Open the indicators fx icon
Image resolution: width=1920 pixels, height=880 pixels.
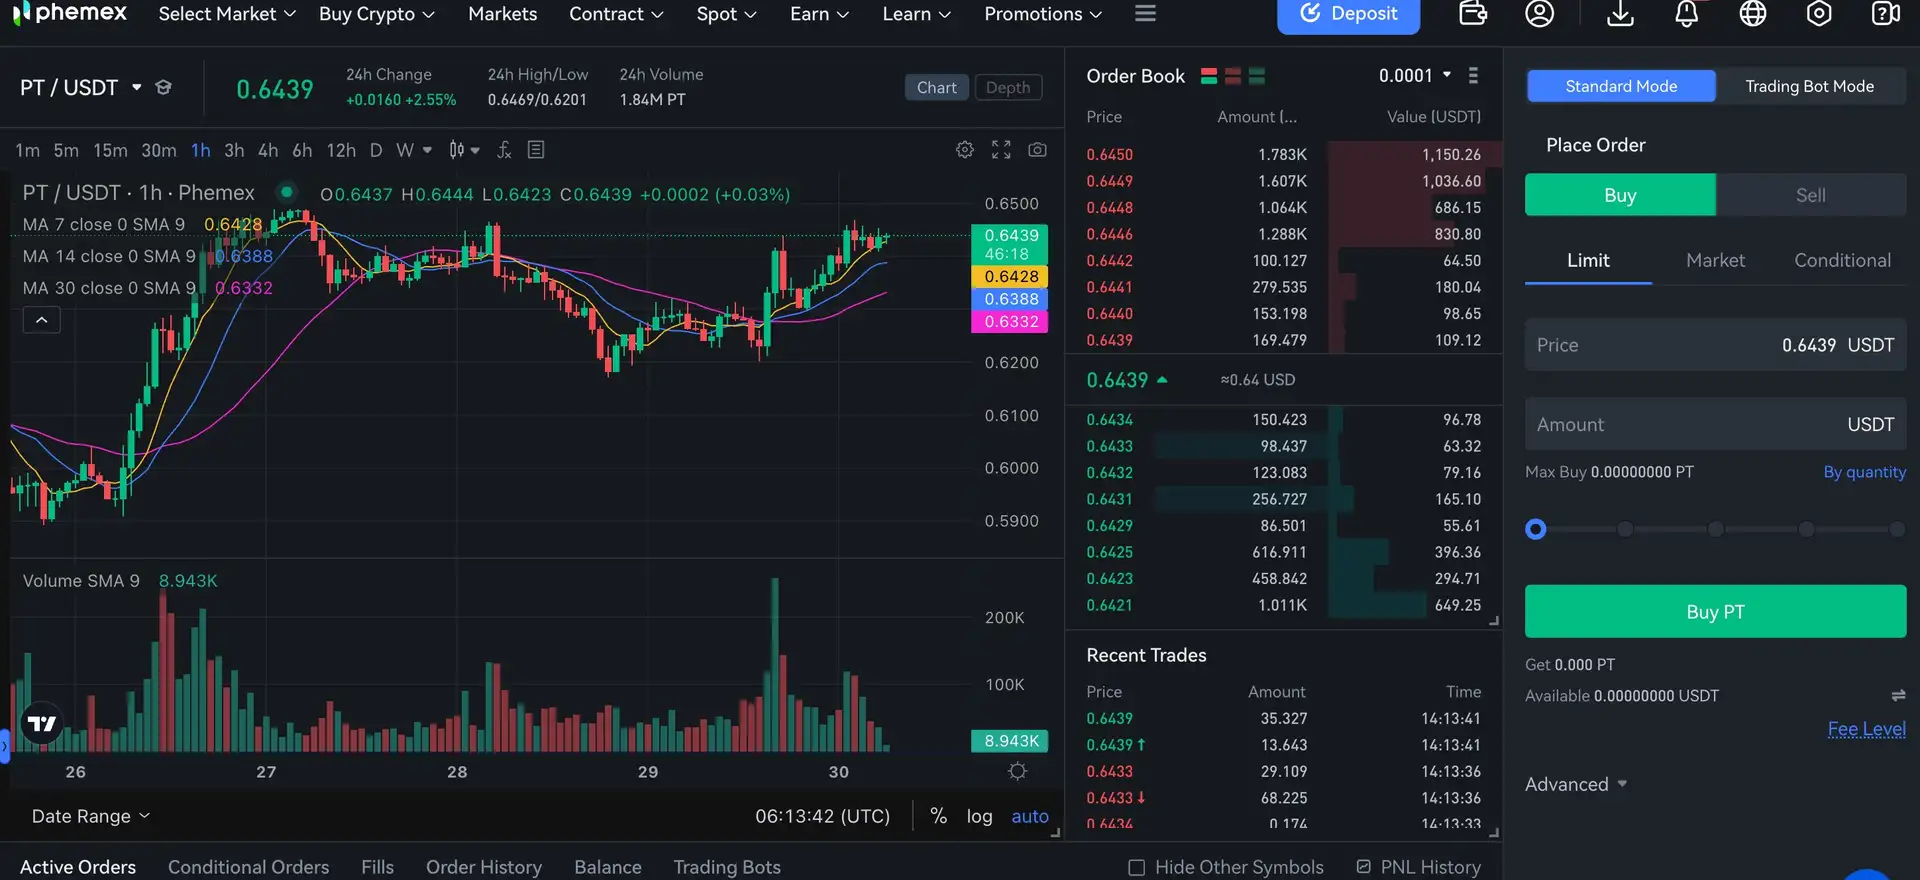point(504,150)
